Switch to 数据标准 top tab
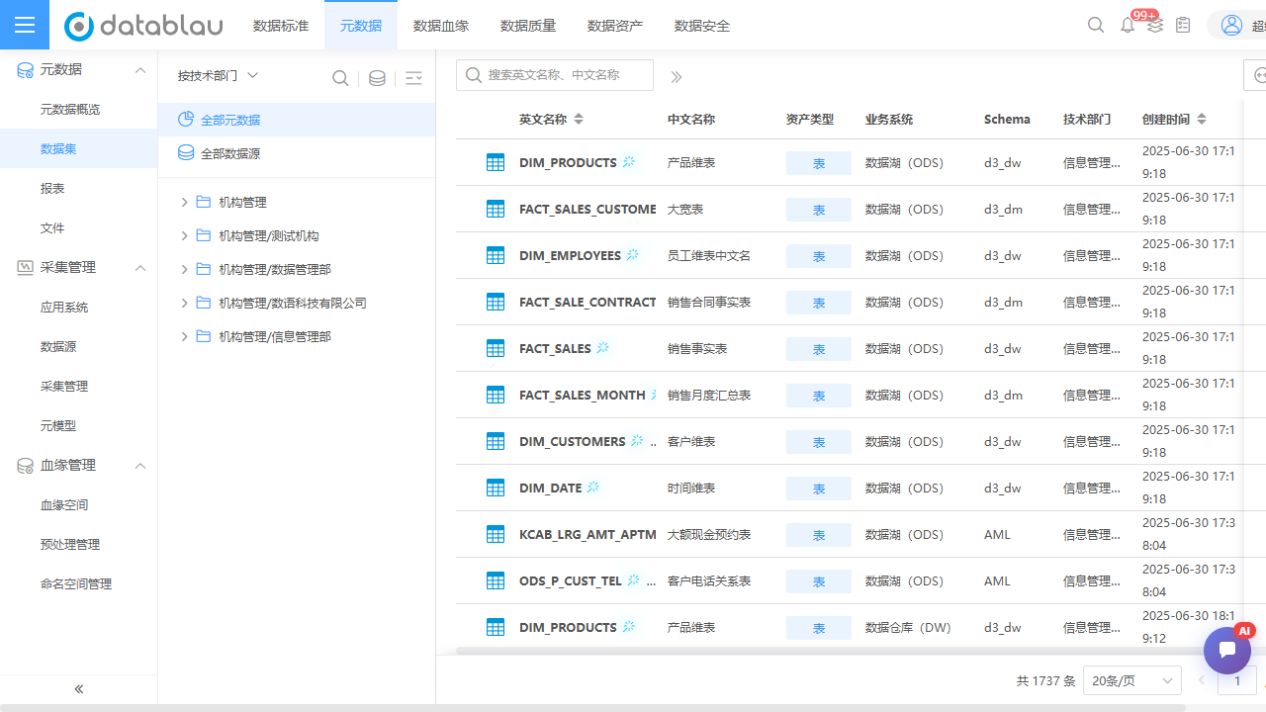The height and width of the screenshot is (712, 1266). pos(281,26)
